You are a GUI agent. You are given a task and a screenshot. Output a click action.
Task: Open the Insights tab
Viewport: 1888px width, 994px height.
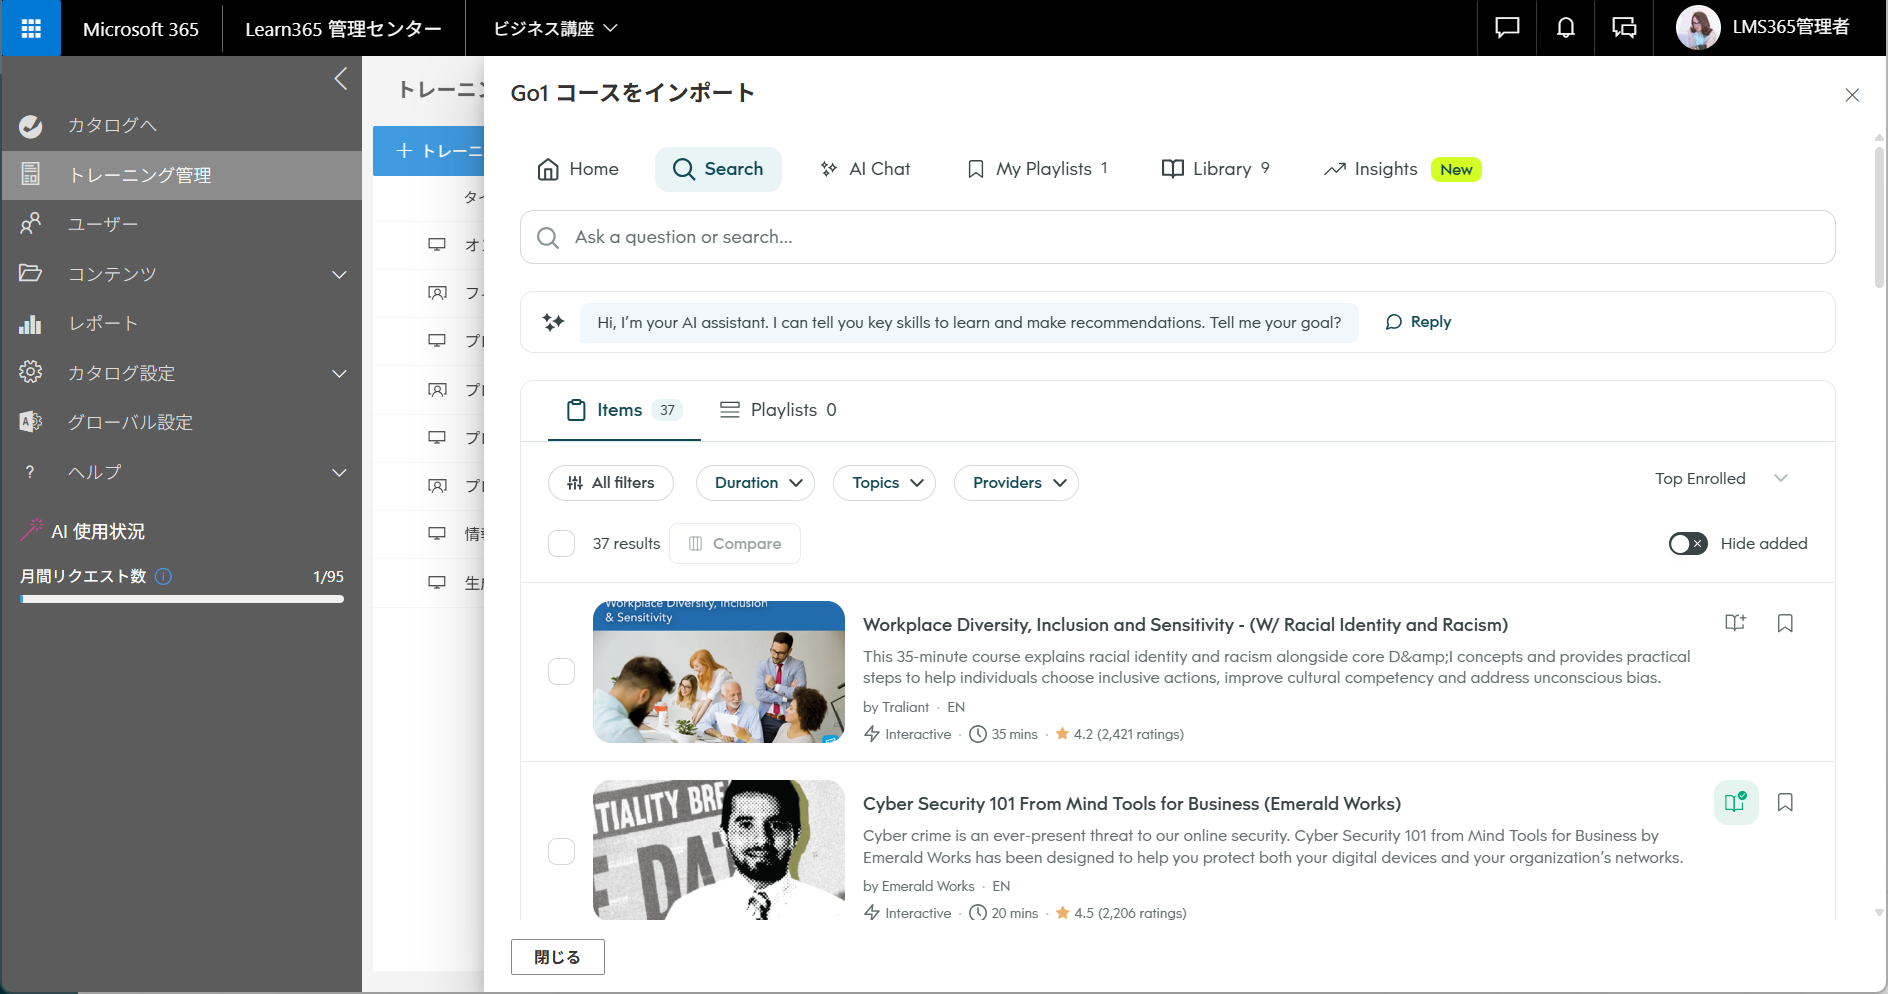click(1401, 169)
